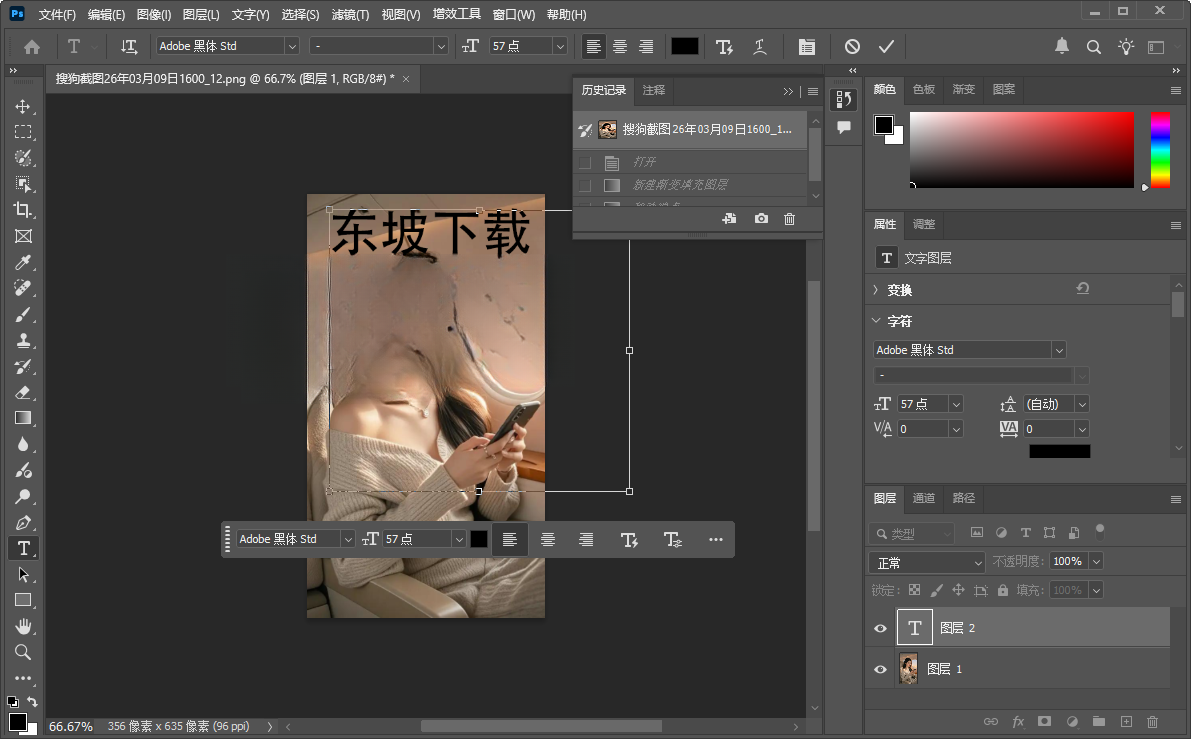Screen dimensions: 1191x739
Task: Select the Move tool
Action: point(23,106)
